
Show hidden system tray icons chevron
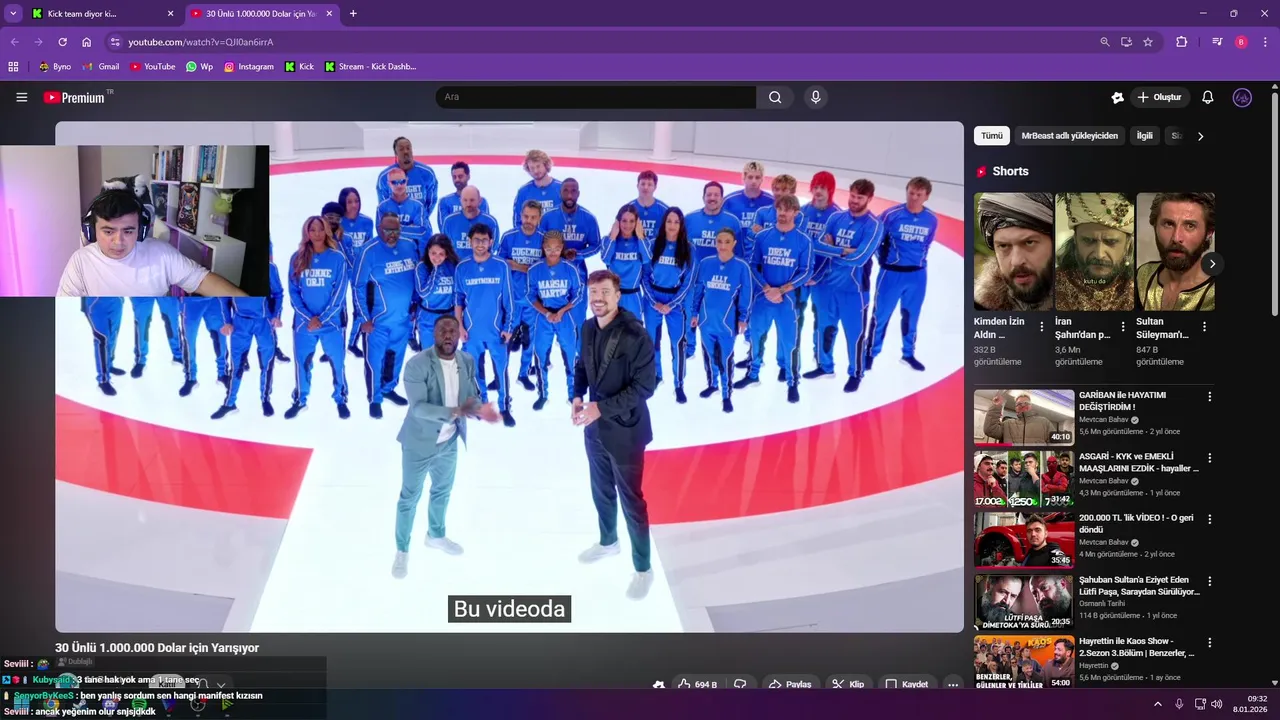click(1158, 704)
